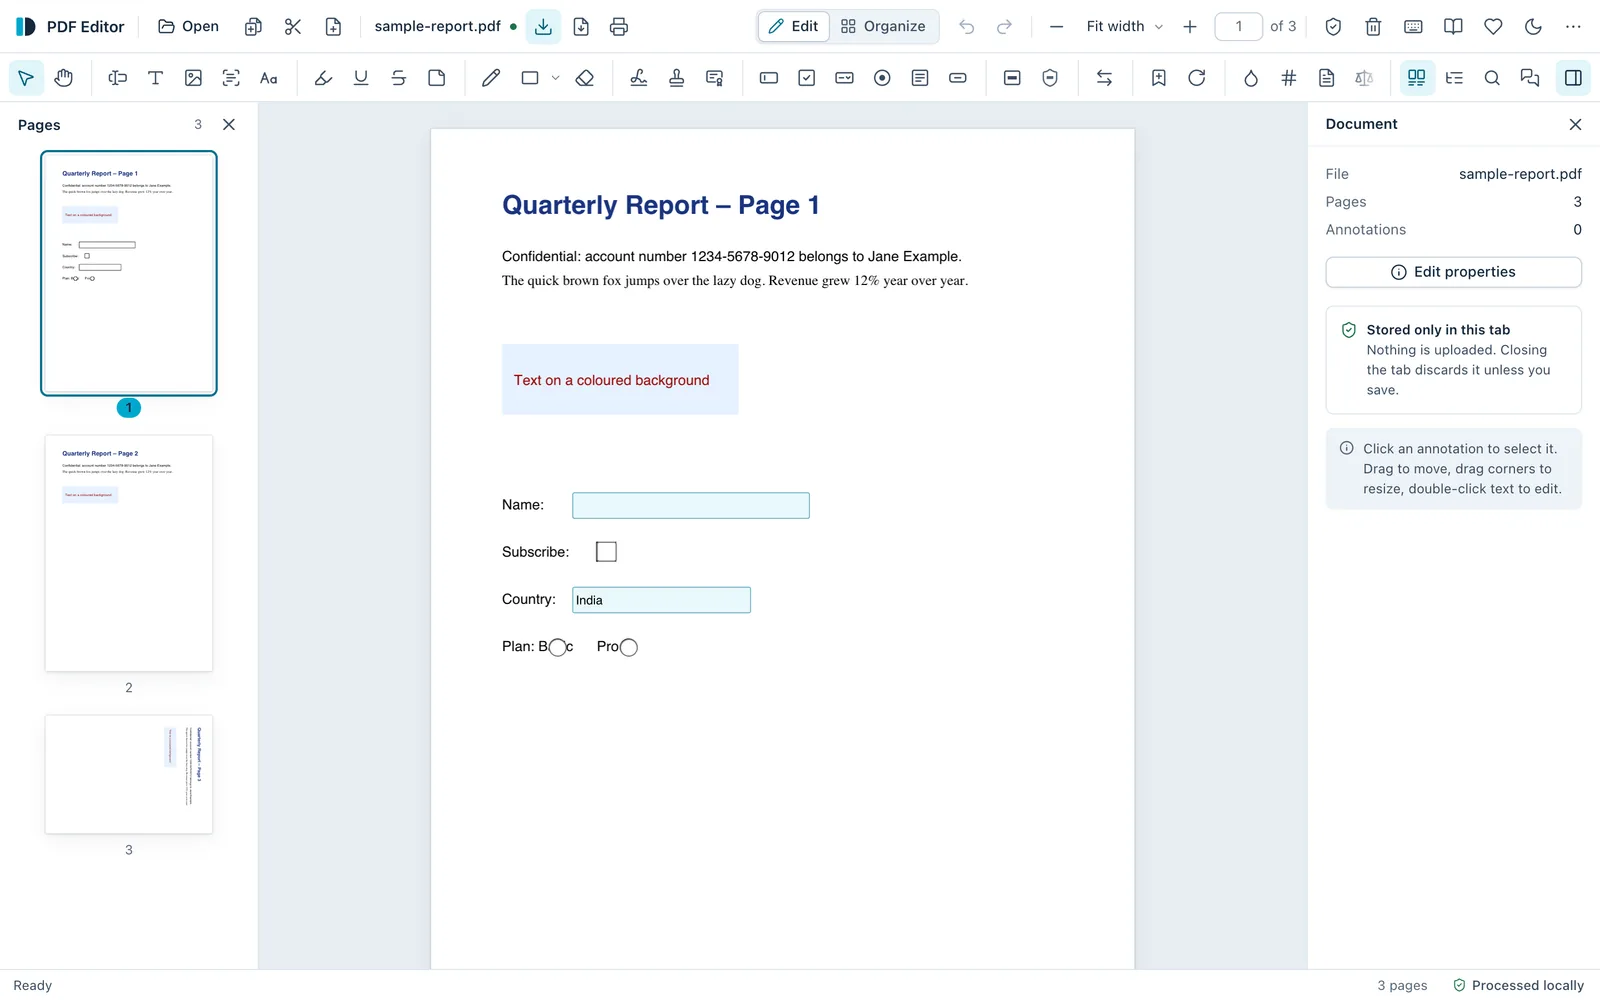
Task: Add a checkbox form field tool
Action: click(x=807, y=78)
